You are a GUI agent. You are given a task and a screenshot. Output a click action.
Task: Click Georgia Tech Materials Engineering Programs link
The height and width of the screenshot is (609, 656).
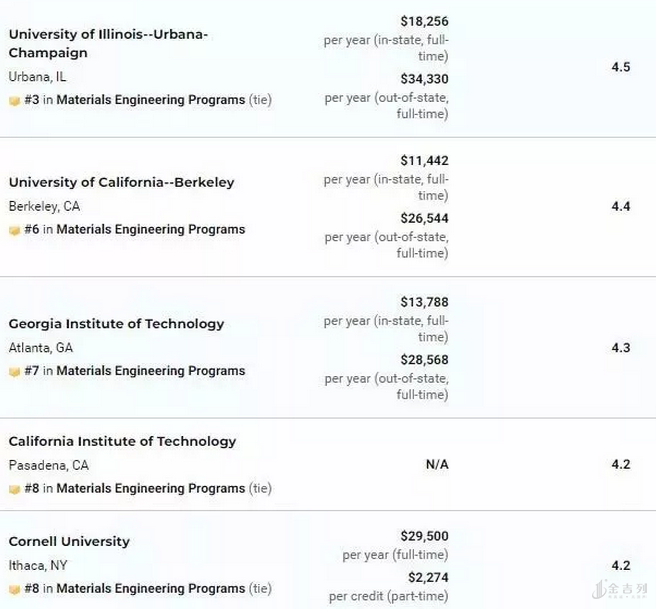(150, 371)
